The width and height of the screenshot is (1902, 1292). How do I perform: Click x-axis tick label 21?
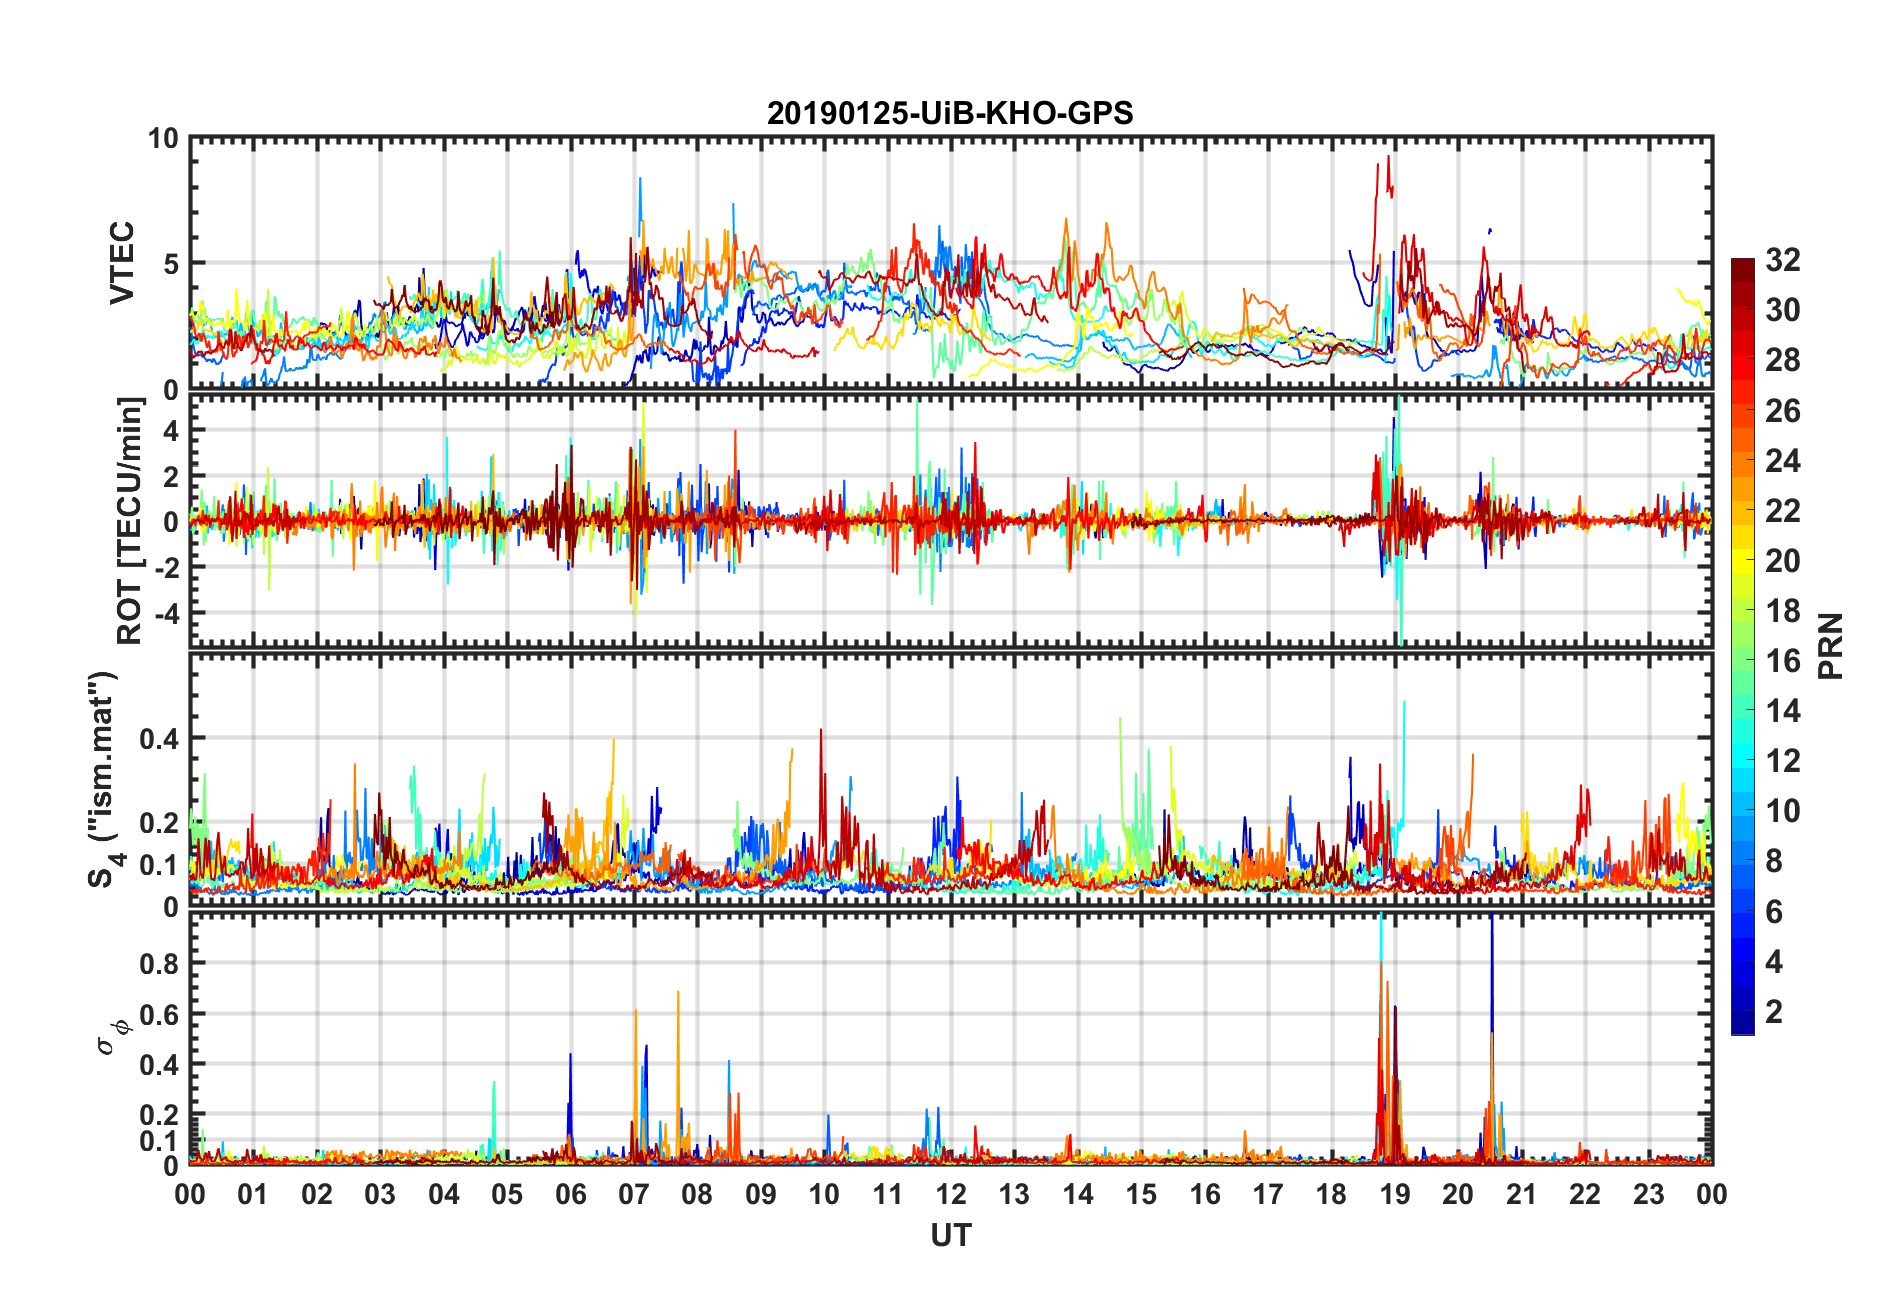(x=1522, y=1195)
